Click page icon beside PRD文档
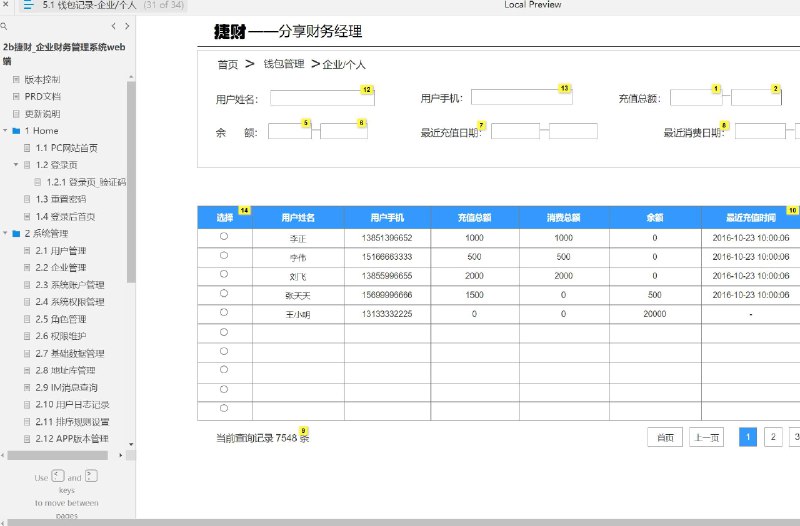 [16, 96]
